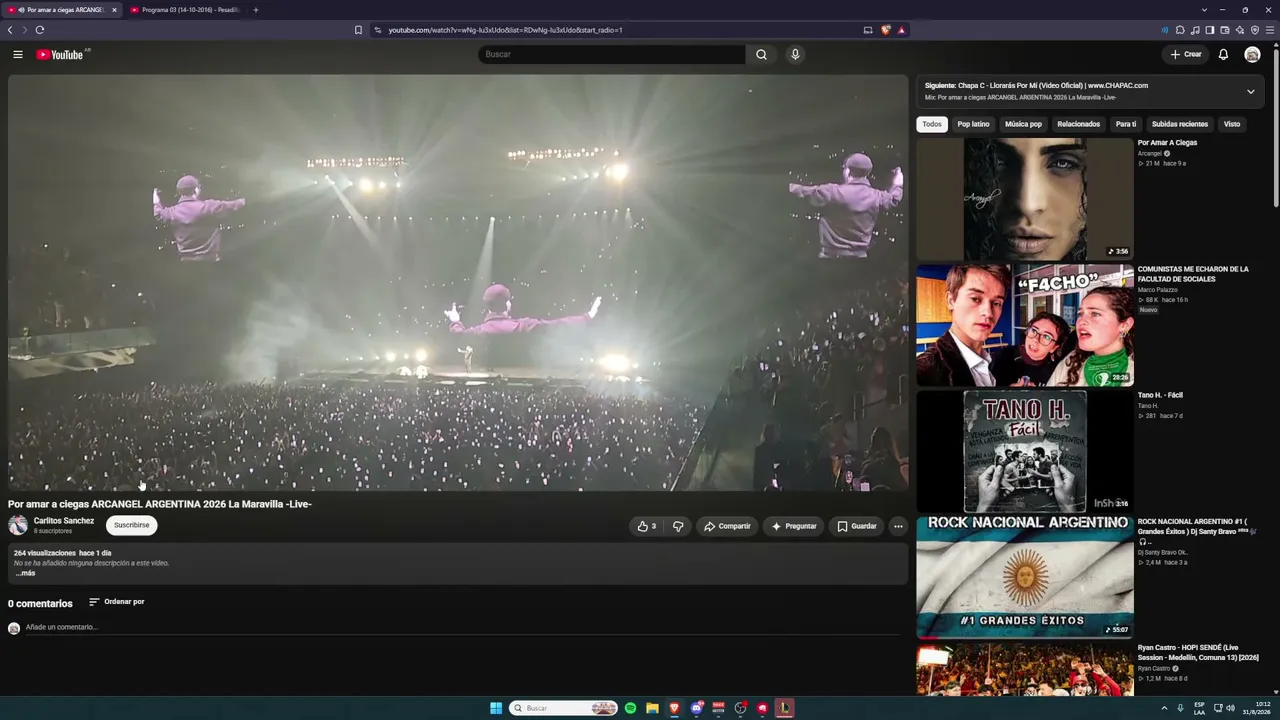
Task: Click the magnifier search button in YouTube
Action: tap(761, 54)
